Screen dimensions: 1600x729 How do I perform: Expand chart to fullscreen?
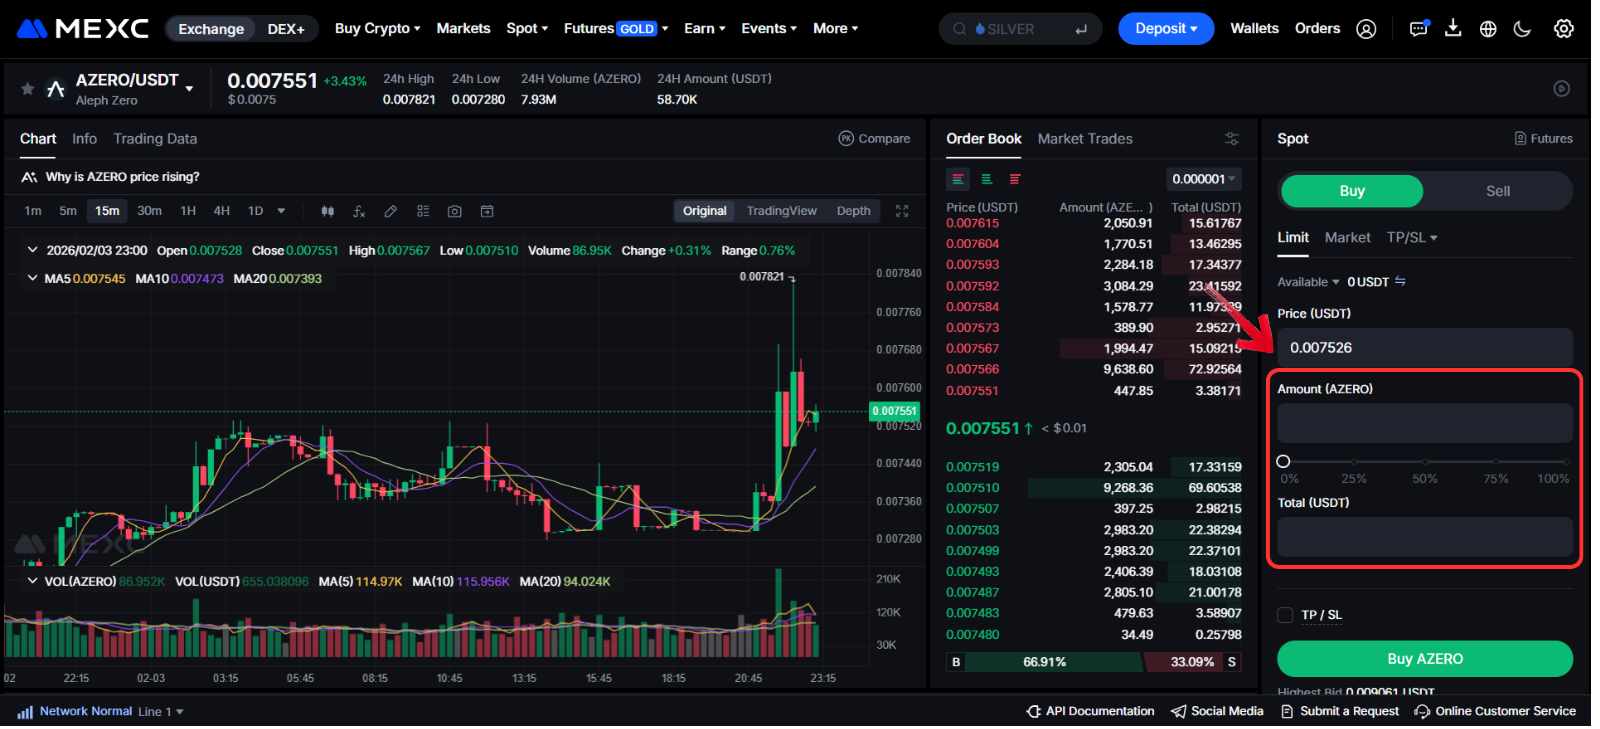[902, 211]
